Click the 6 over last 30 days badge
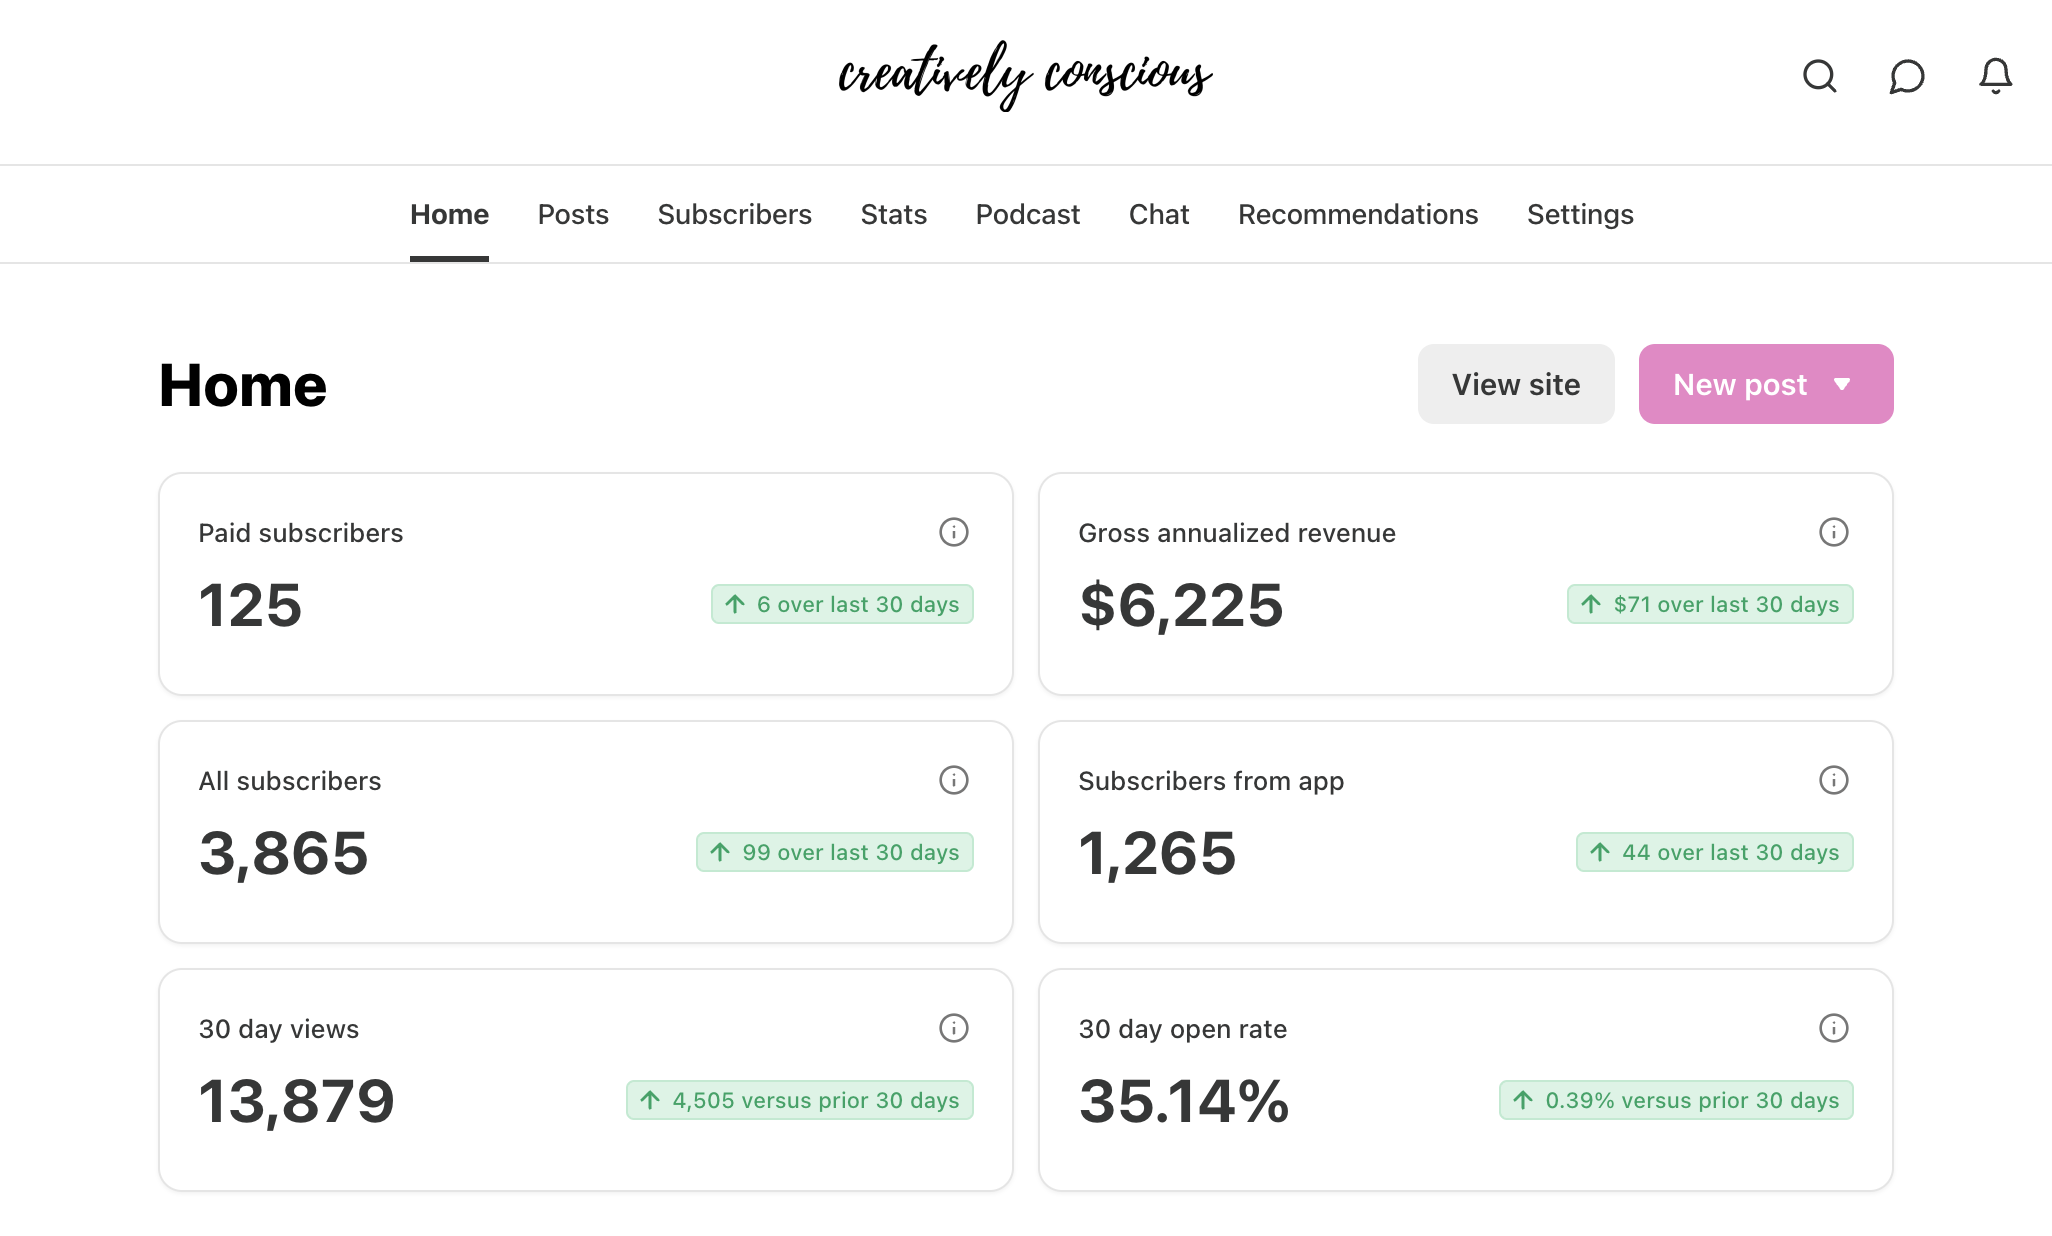This screenshot has height=1236, width=2052. pyautogui.click(x=842, y=604)
